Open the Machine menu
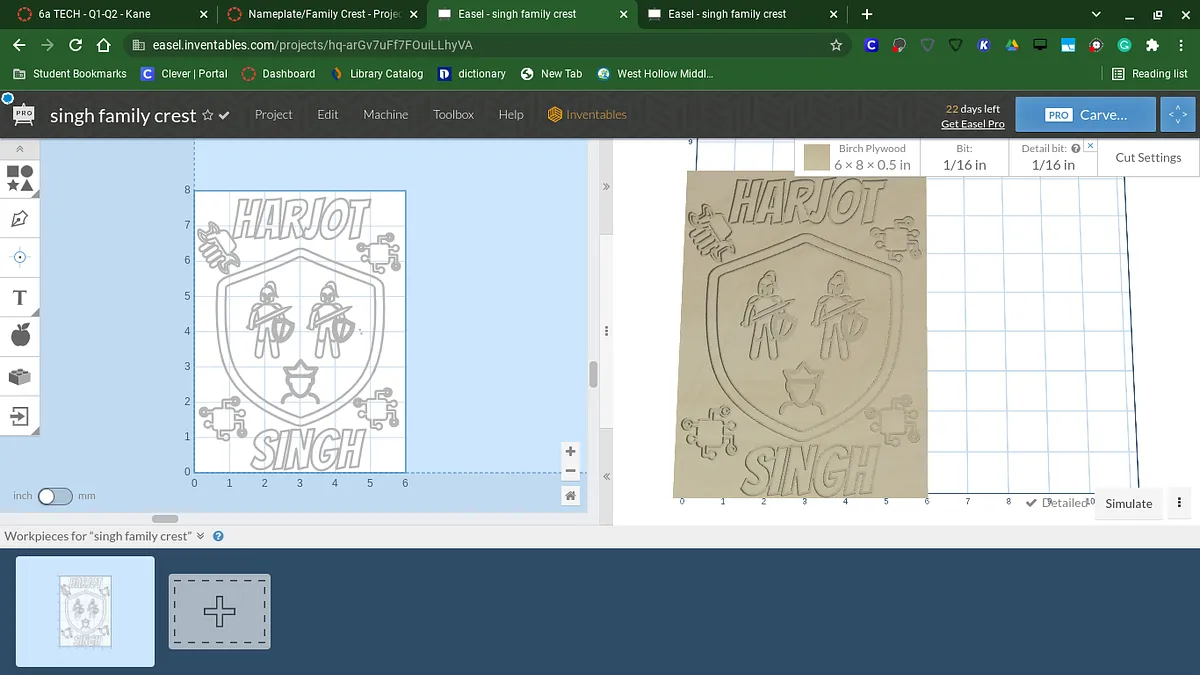The image size is (1200, 675). coord(385,115)
